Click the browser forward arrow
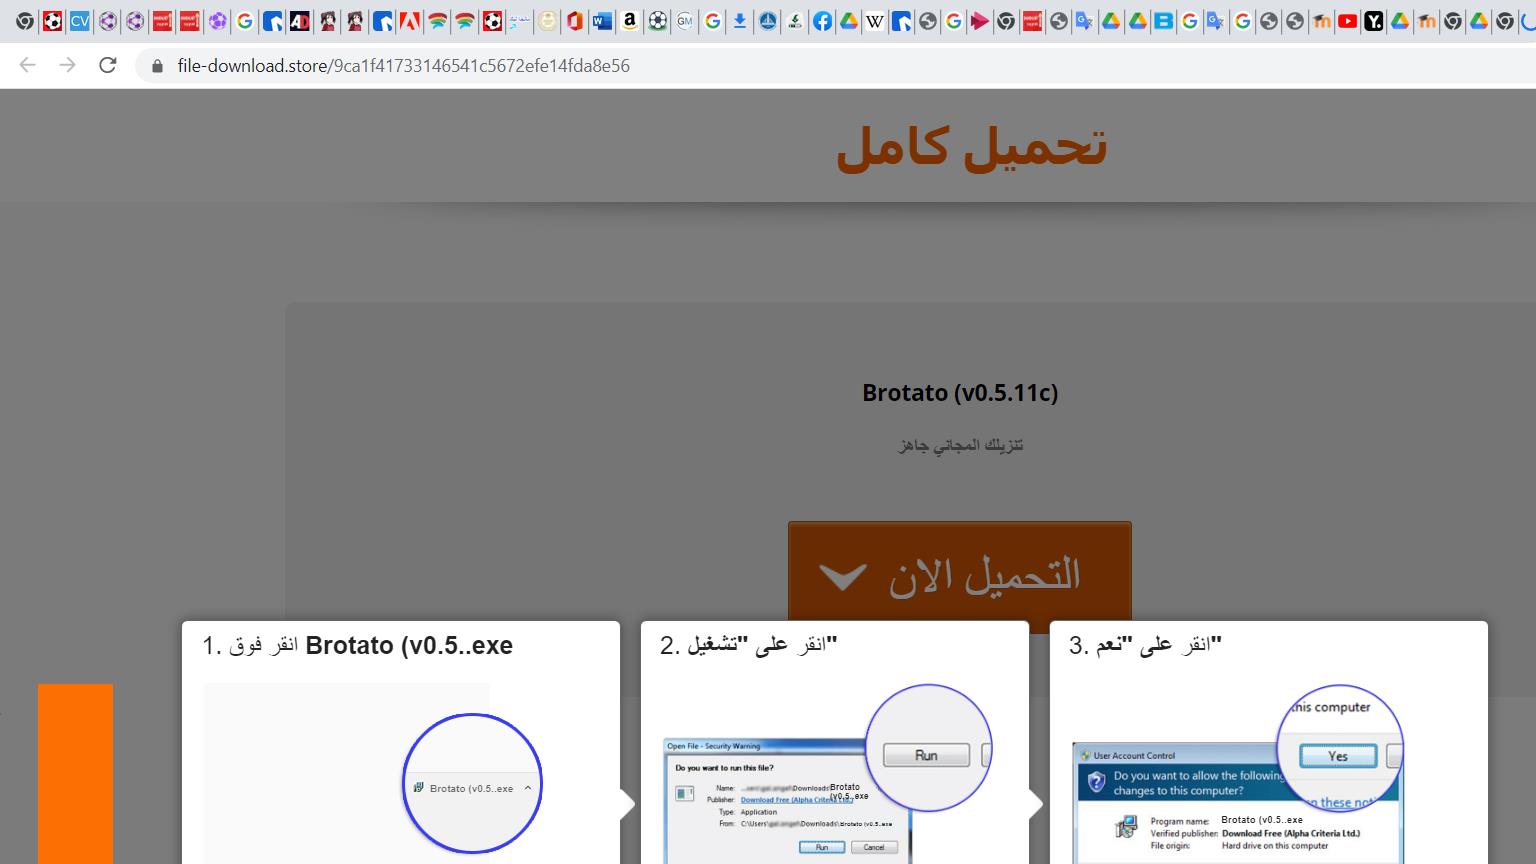Viewport: 1536px width, 864px height. tap(67, 66)
